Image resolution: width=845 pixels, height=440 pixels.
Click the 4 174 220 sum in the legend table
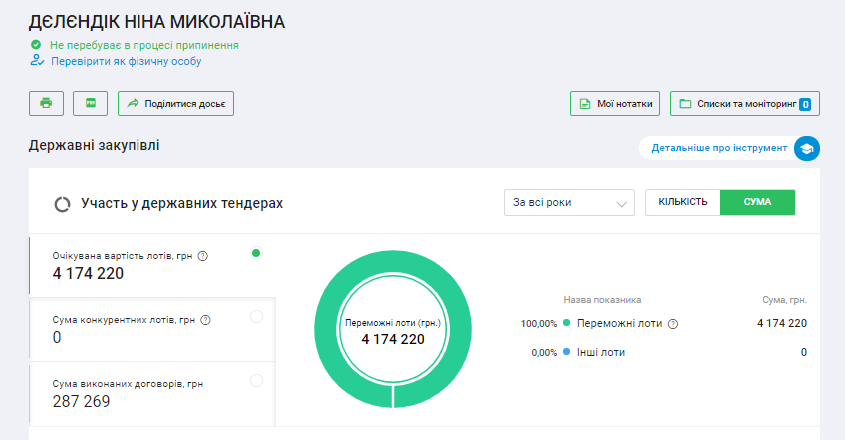click(781, 323)
